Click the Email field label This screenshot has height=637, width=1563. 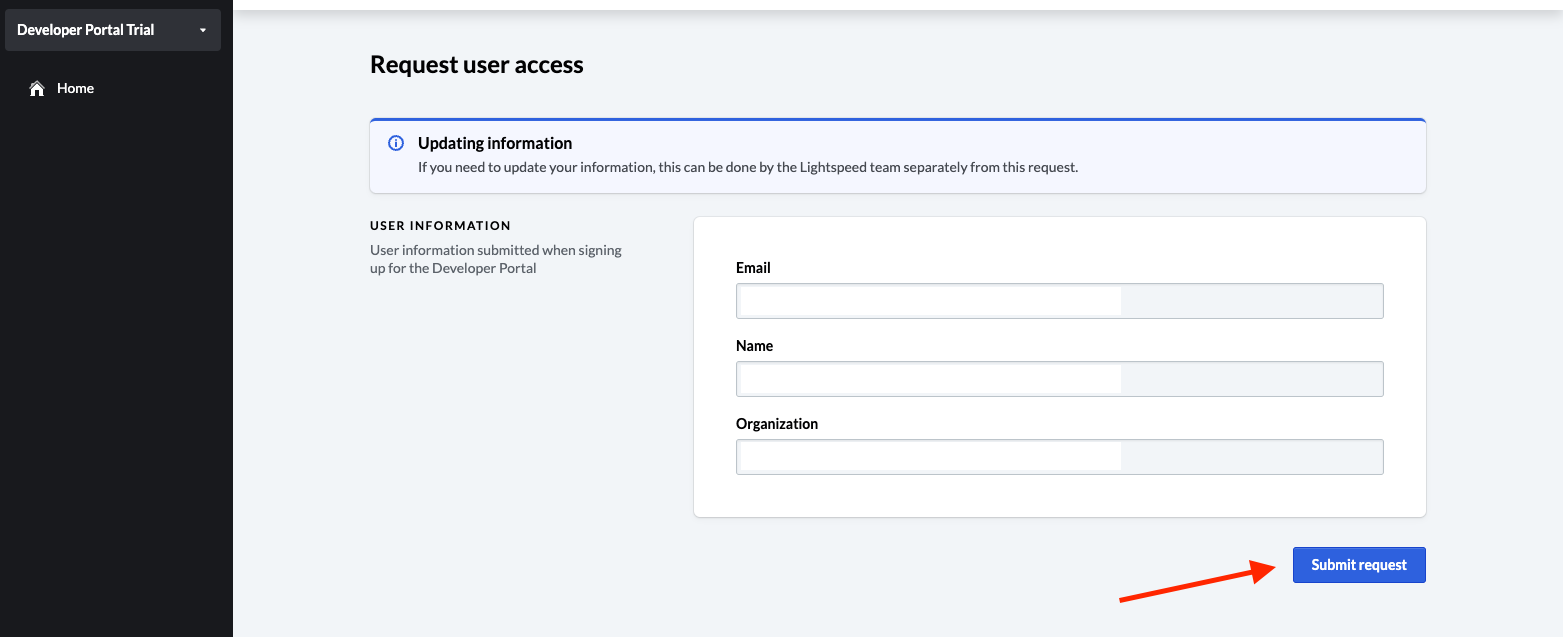tap(753, 268)
